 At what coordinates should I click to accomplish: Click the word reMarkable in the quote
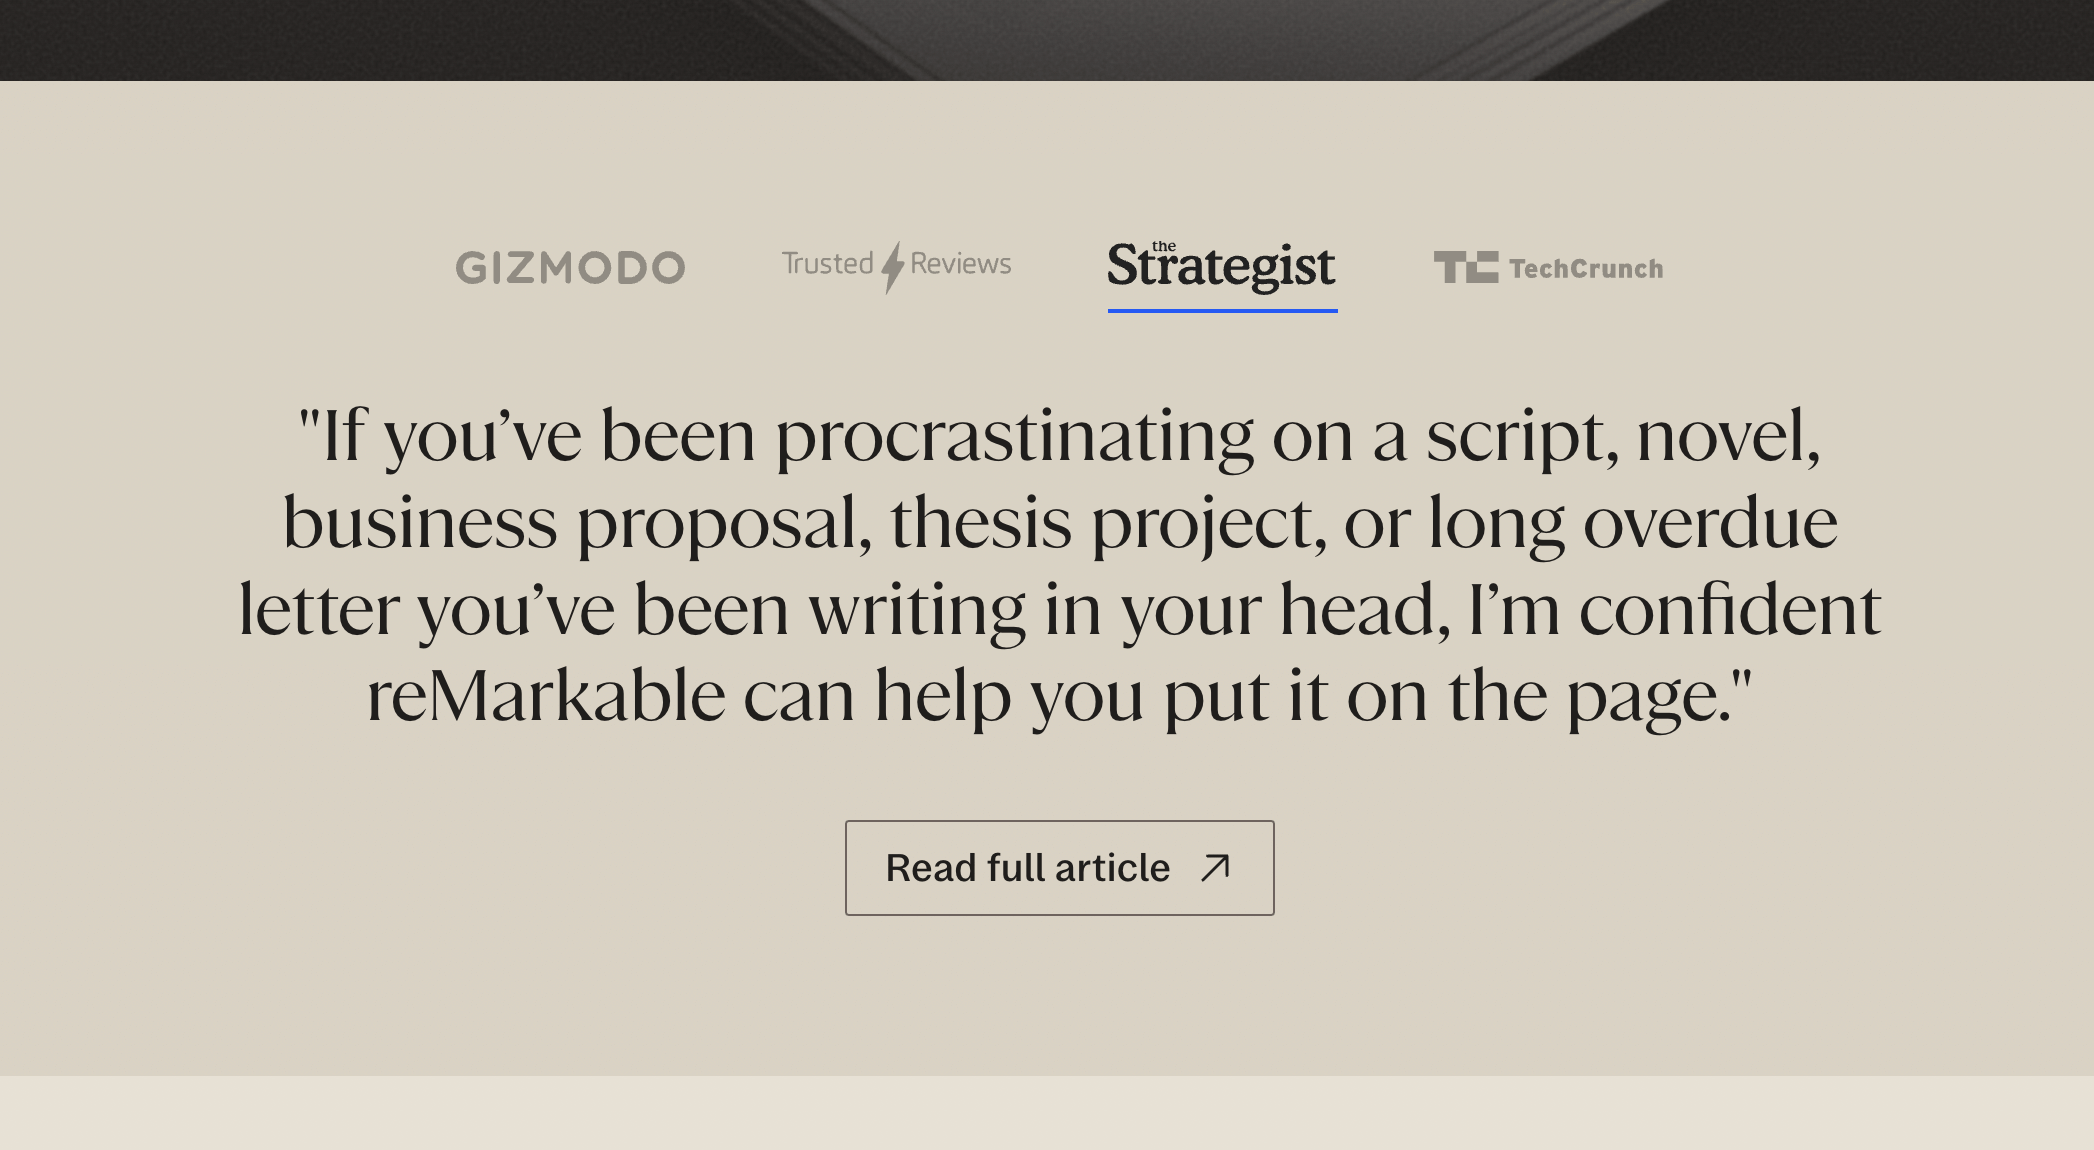pyautogui.click(x=546, y=696)
